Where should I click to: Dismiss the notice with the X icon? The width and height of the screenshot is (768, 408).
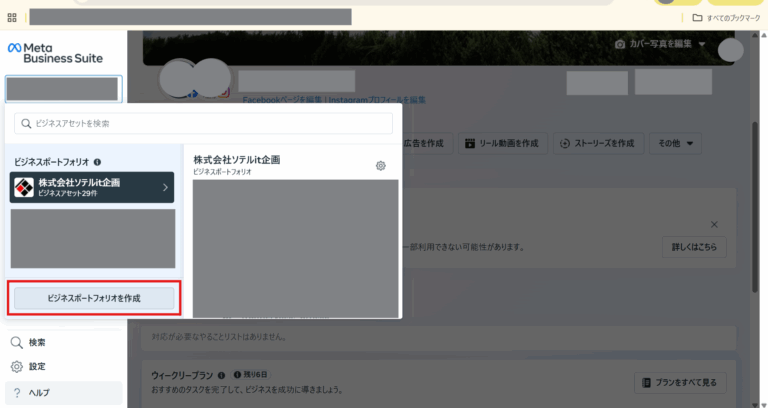point(714,224)
